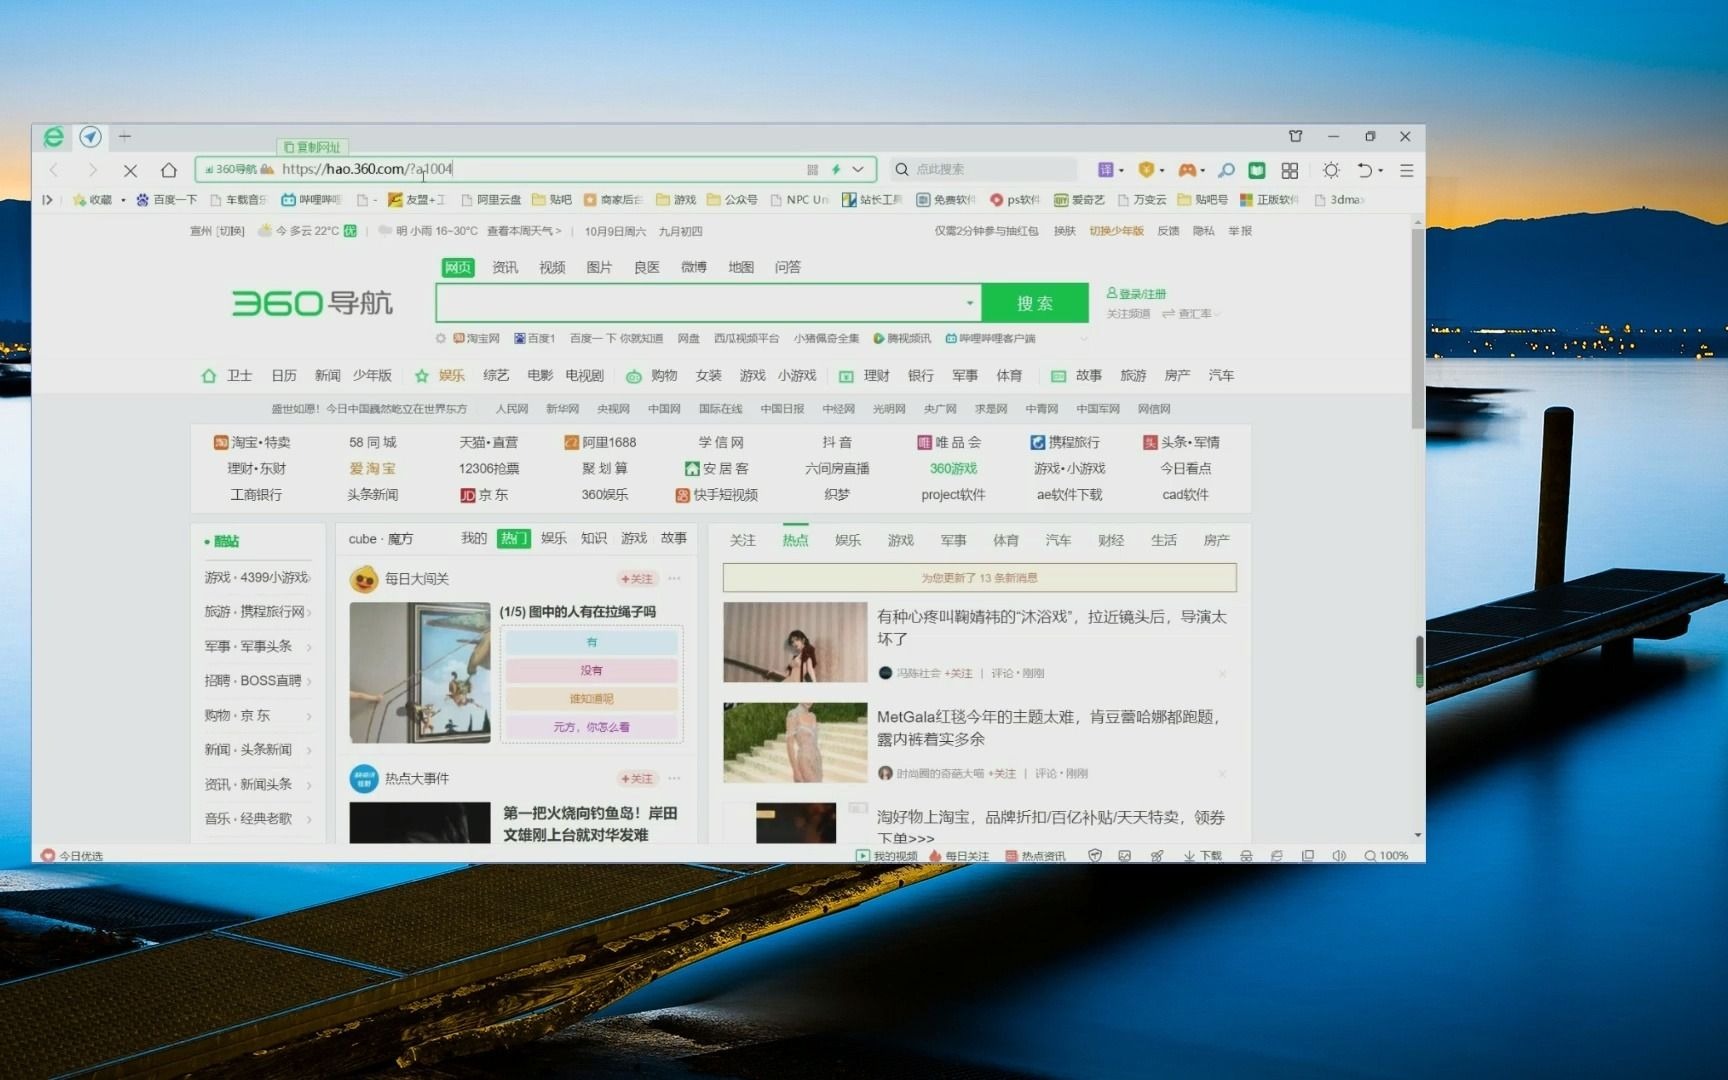Open the extensions grid icon
1728x1080 pixels.
pyautogui.click(x=1290, y=170)
